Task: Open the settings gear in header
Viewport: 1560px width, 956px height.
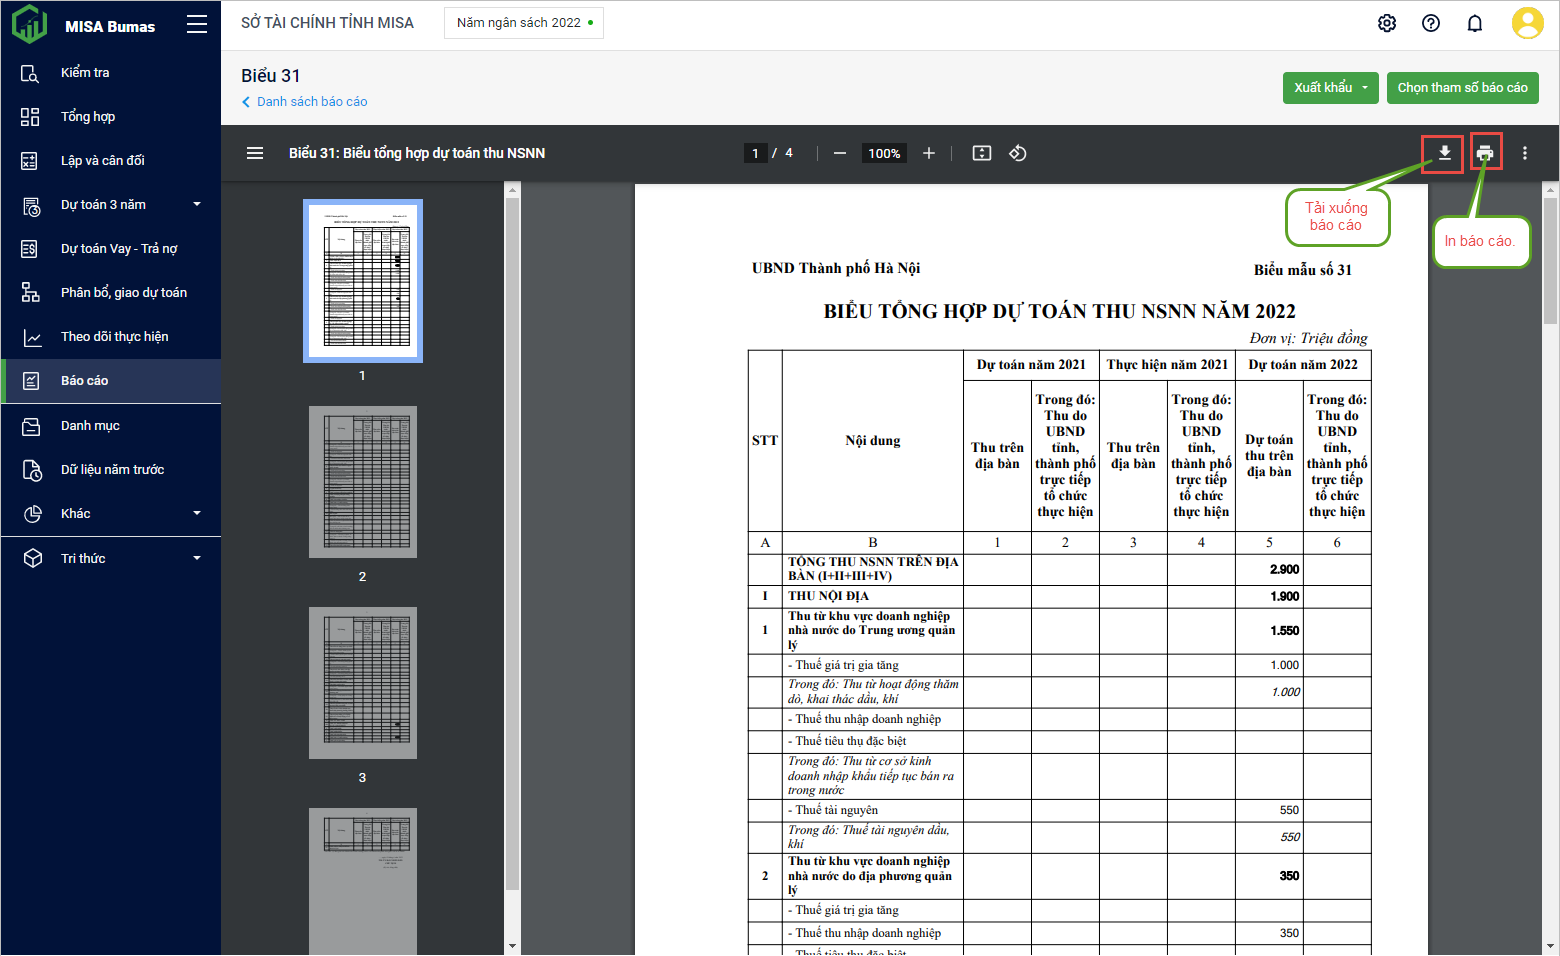Action: [x=1387, y=23]
